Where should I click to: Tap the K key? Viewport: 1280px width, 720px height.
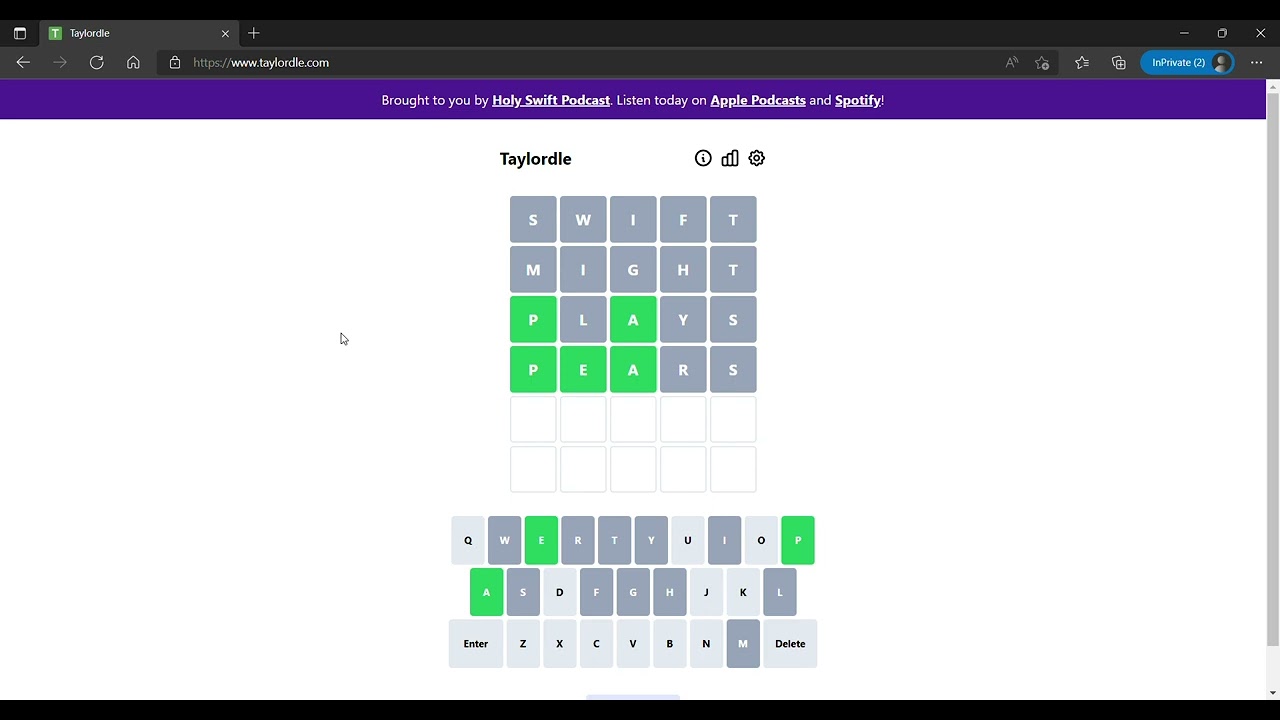coord(743,592)
